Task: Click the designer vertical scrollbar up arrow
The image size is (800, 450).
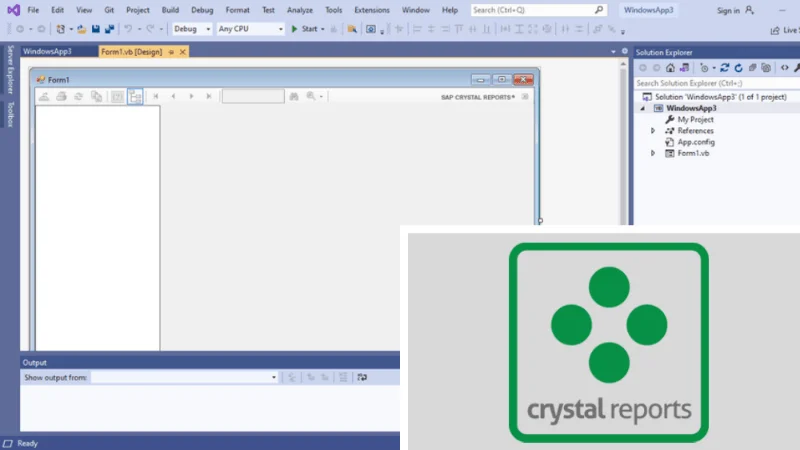Action: click(623, 64)
